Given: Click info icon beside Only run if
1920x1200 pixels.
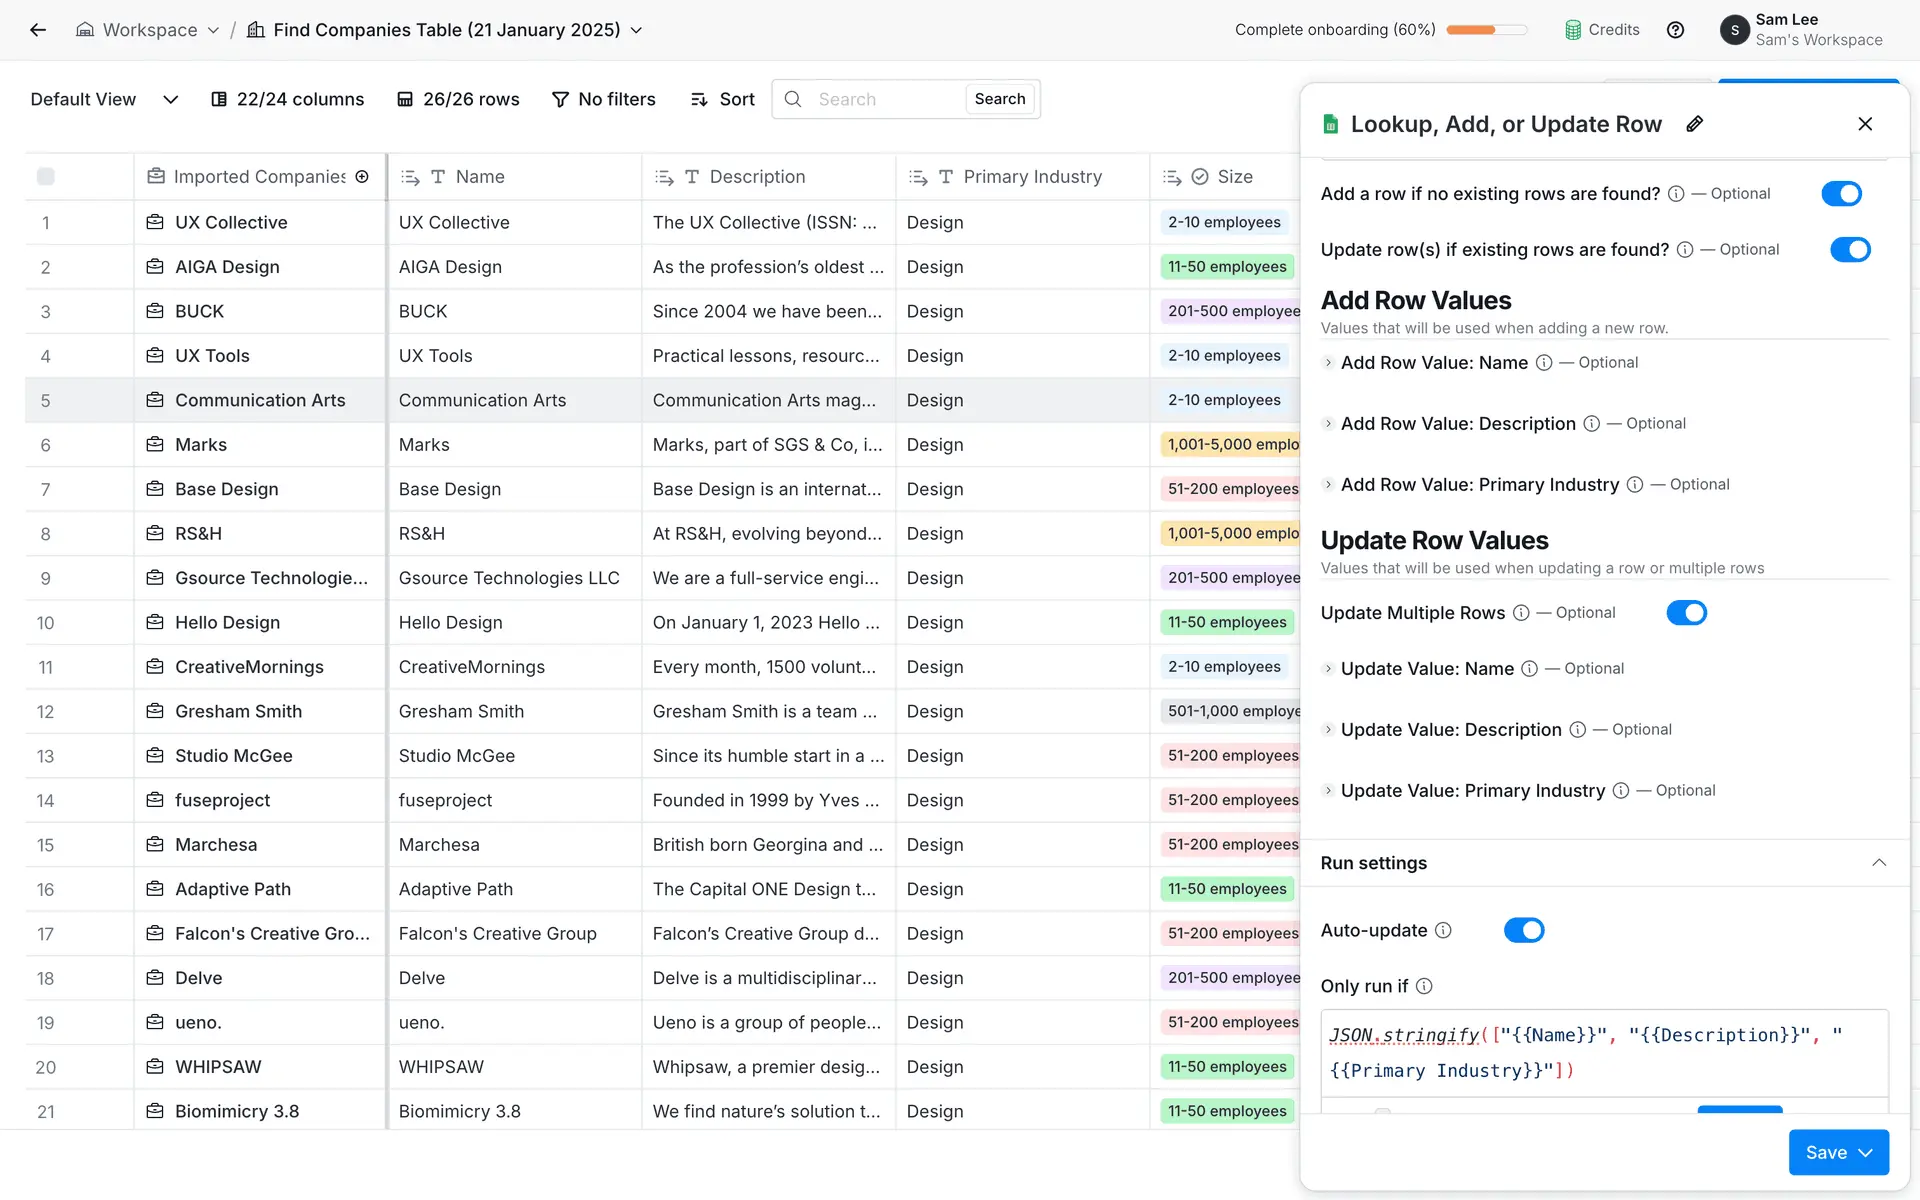Looking at the screenshot, I should [x=1424, y=986].
